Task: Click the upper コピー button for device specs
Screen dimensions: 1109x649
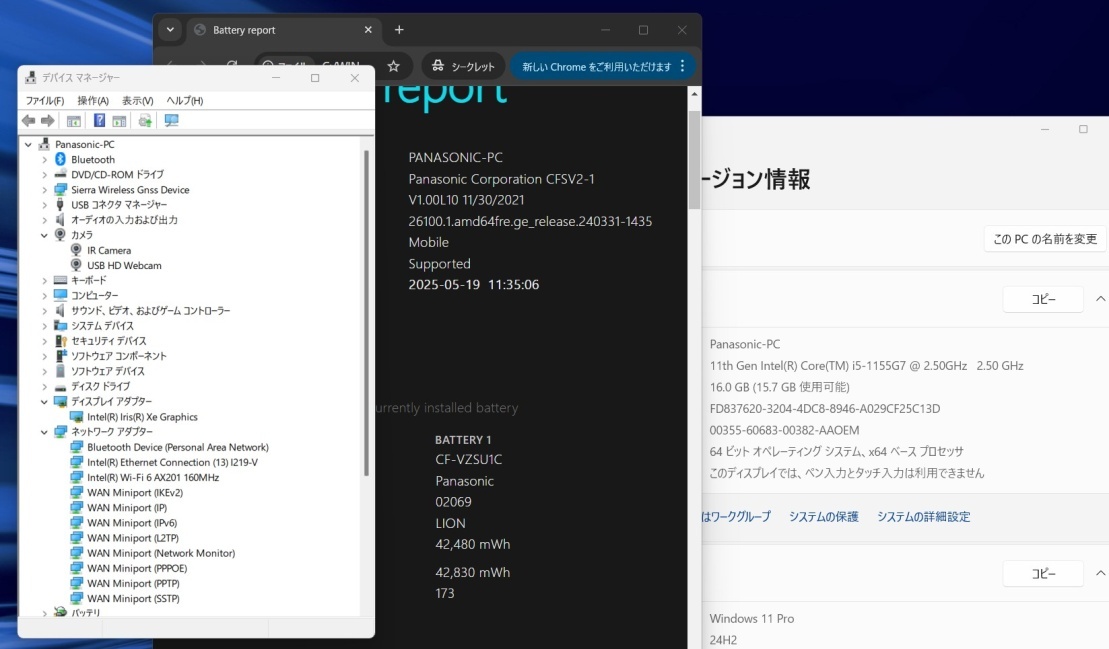Action: (1043, 299)
